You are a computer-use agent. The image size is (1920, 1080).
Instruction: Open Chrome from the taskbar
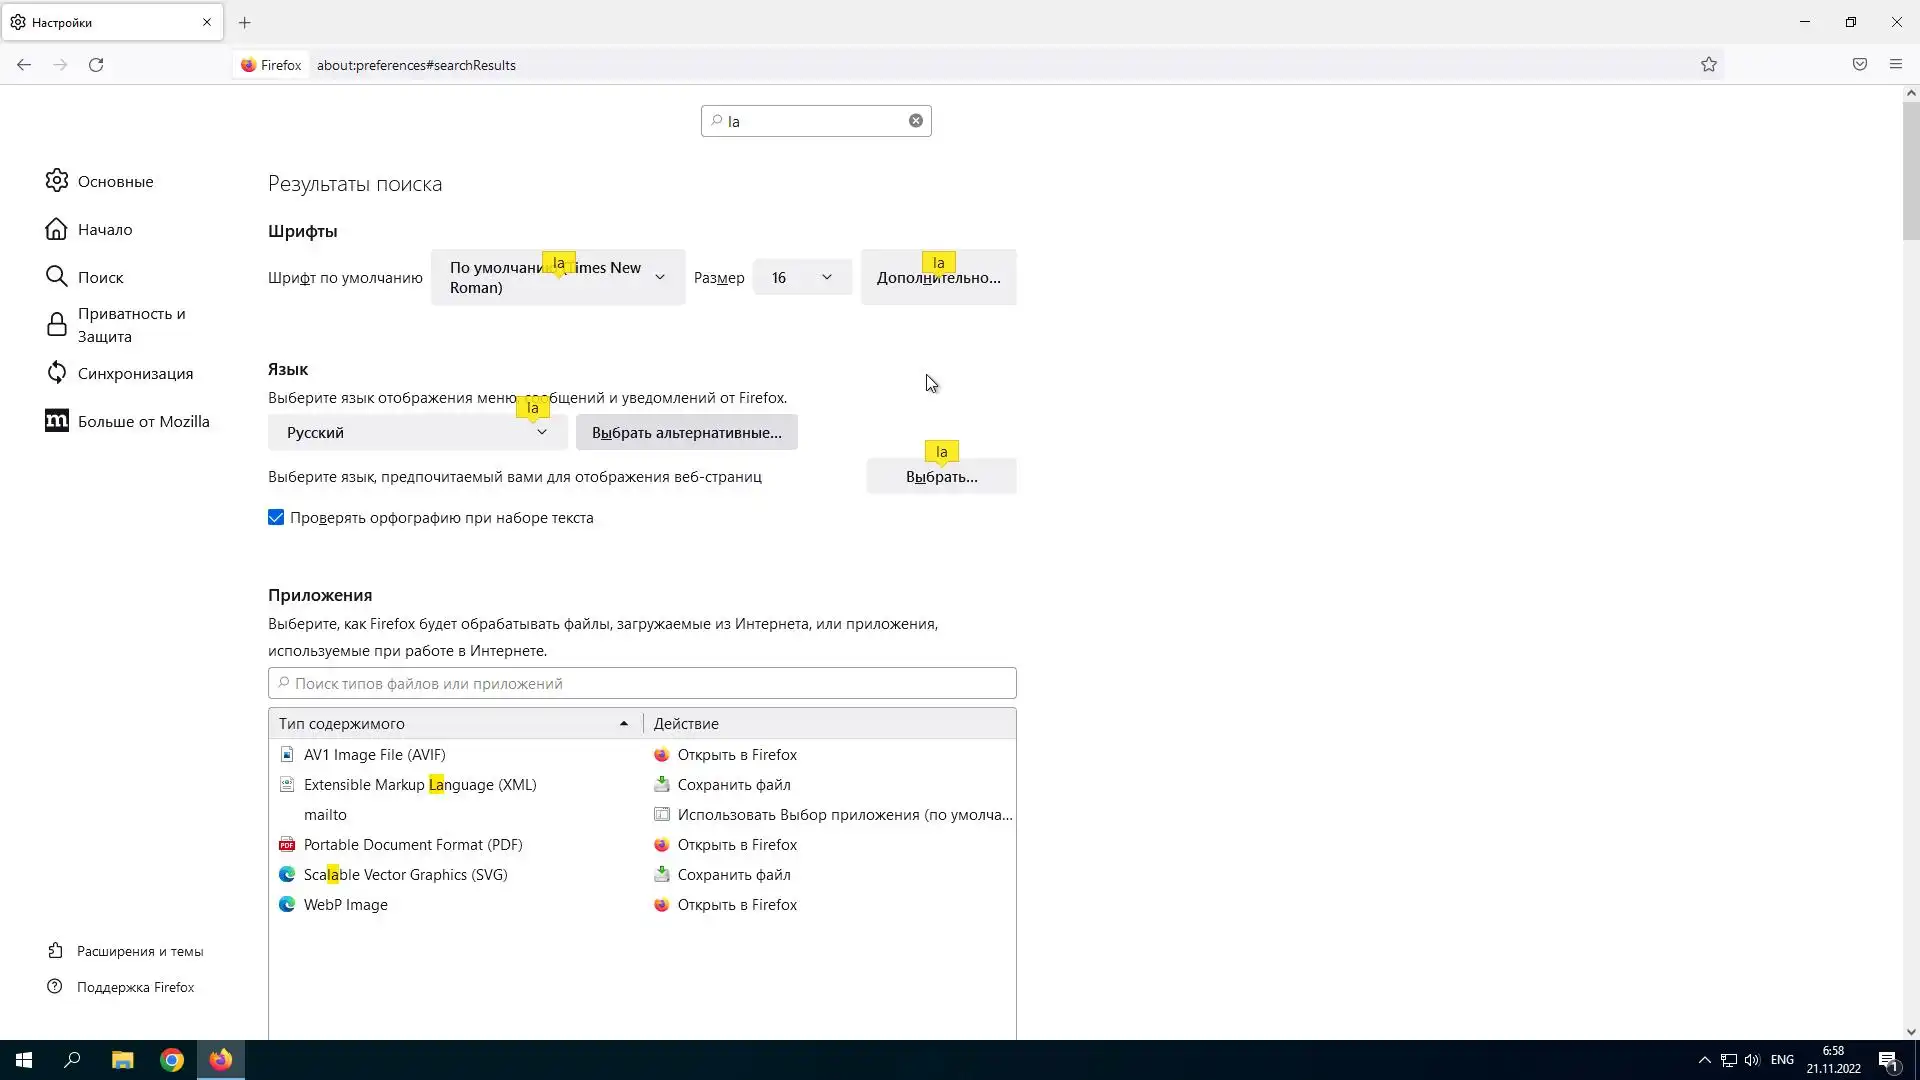172,1060
